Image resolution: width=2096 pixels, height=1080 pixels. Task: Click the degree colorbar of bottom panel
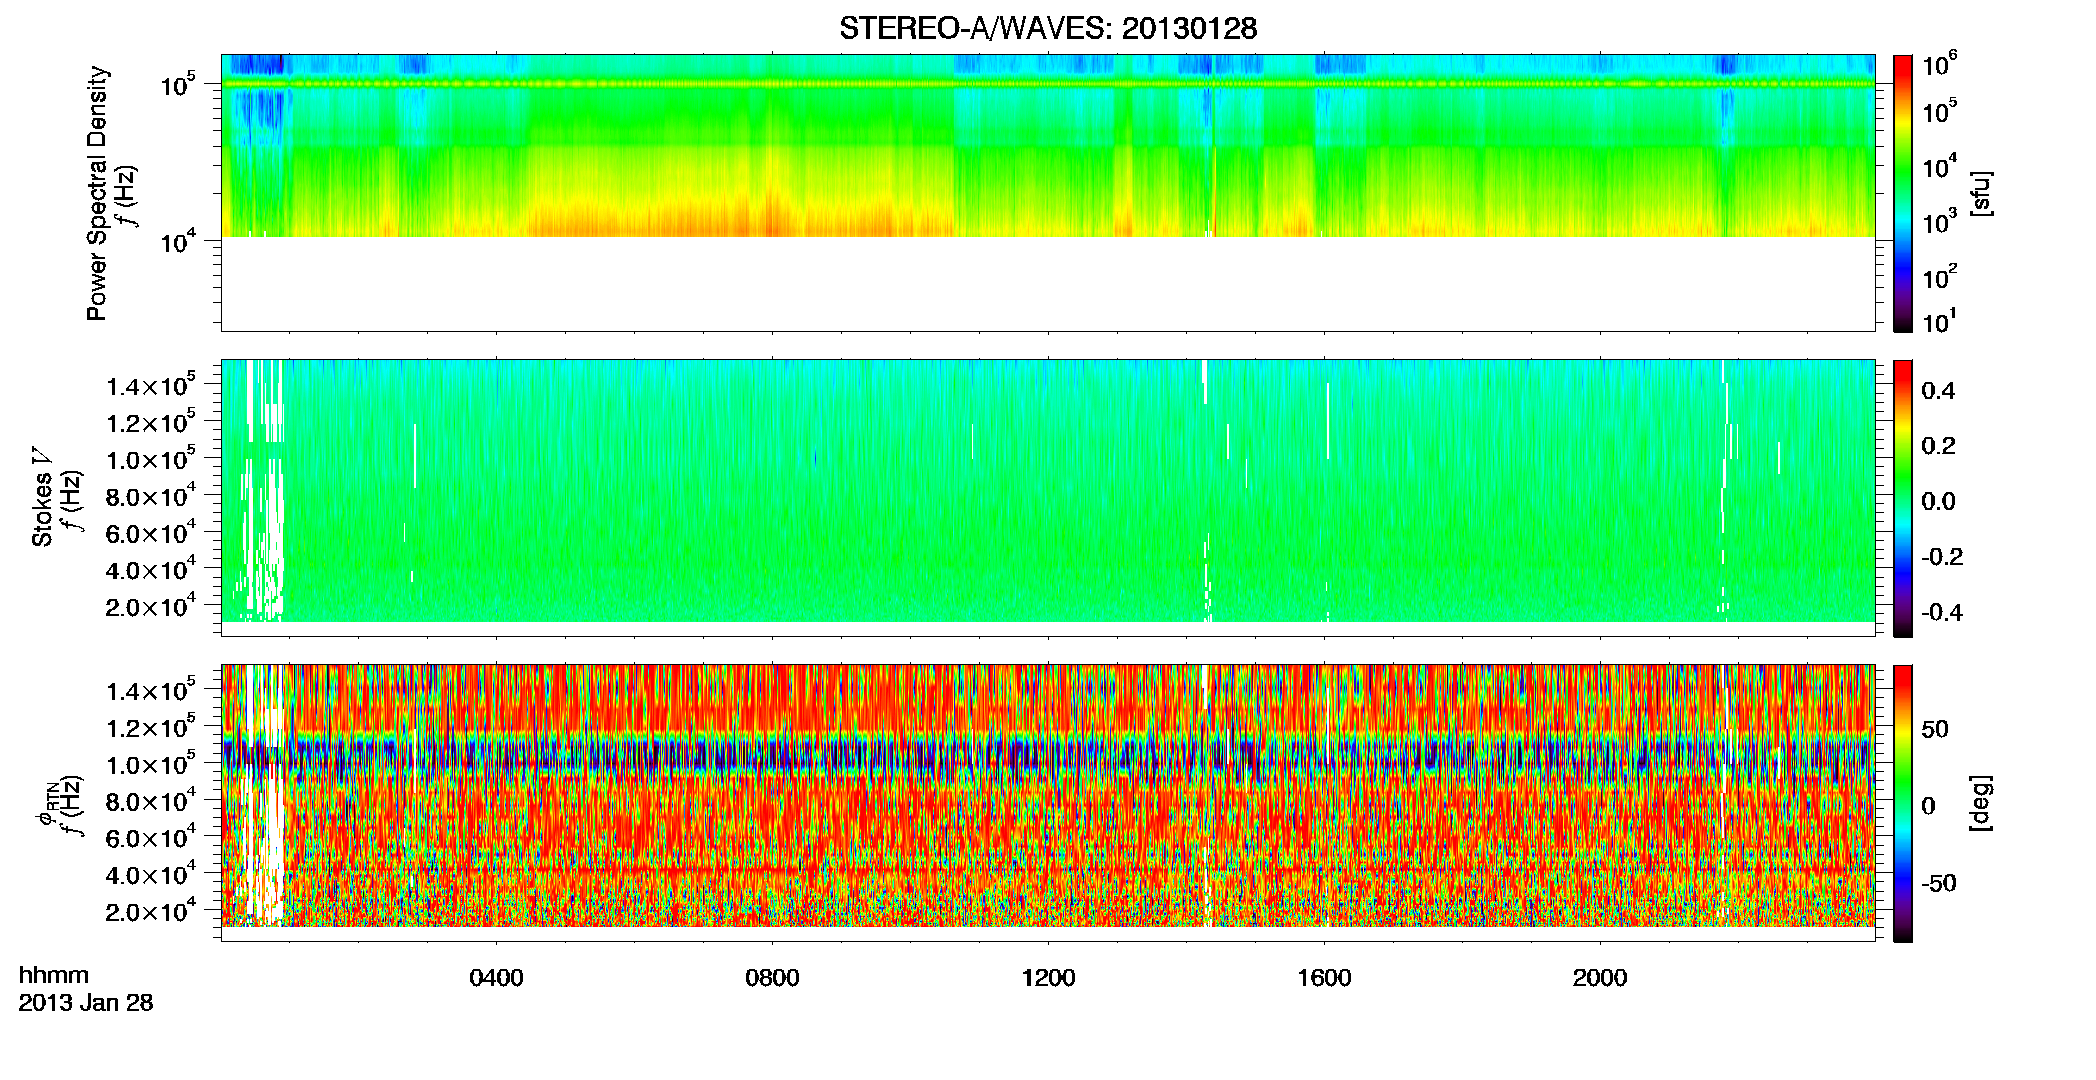[1903, 803]
